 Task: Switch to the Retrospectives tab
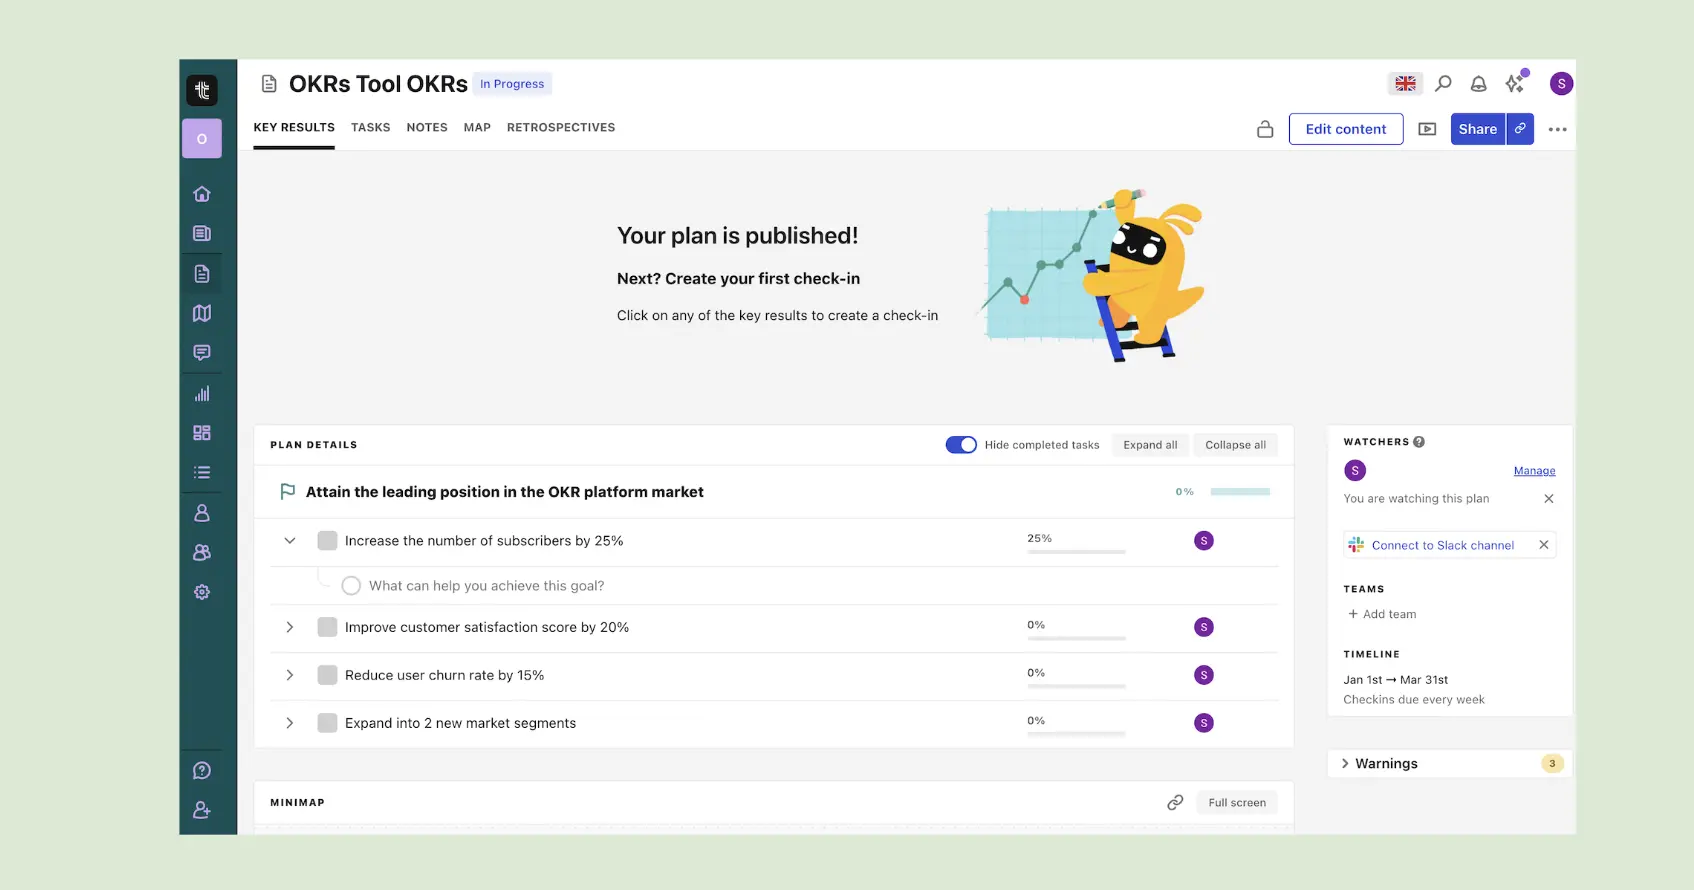pos(561,128)
